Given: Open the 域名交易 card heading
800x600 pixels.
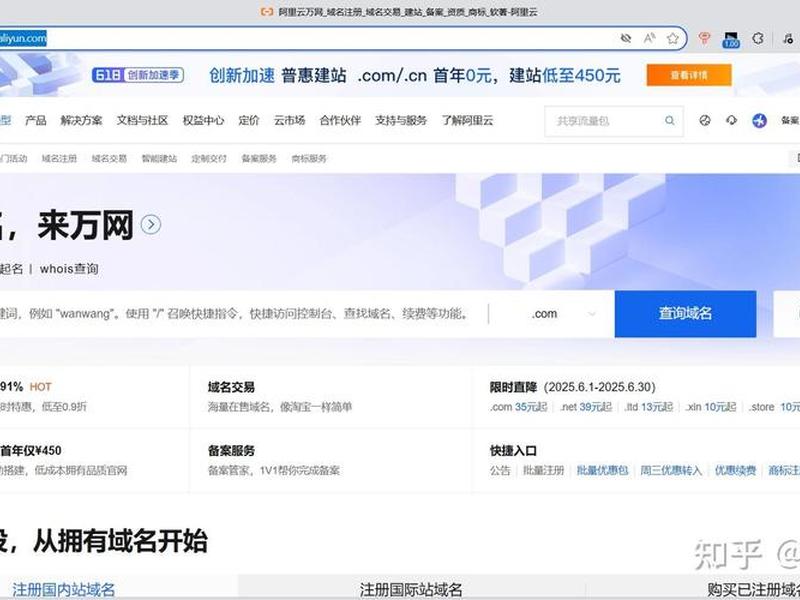Looking at the screenshot, I should coord(231,387).
